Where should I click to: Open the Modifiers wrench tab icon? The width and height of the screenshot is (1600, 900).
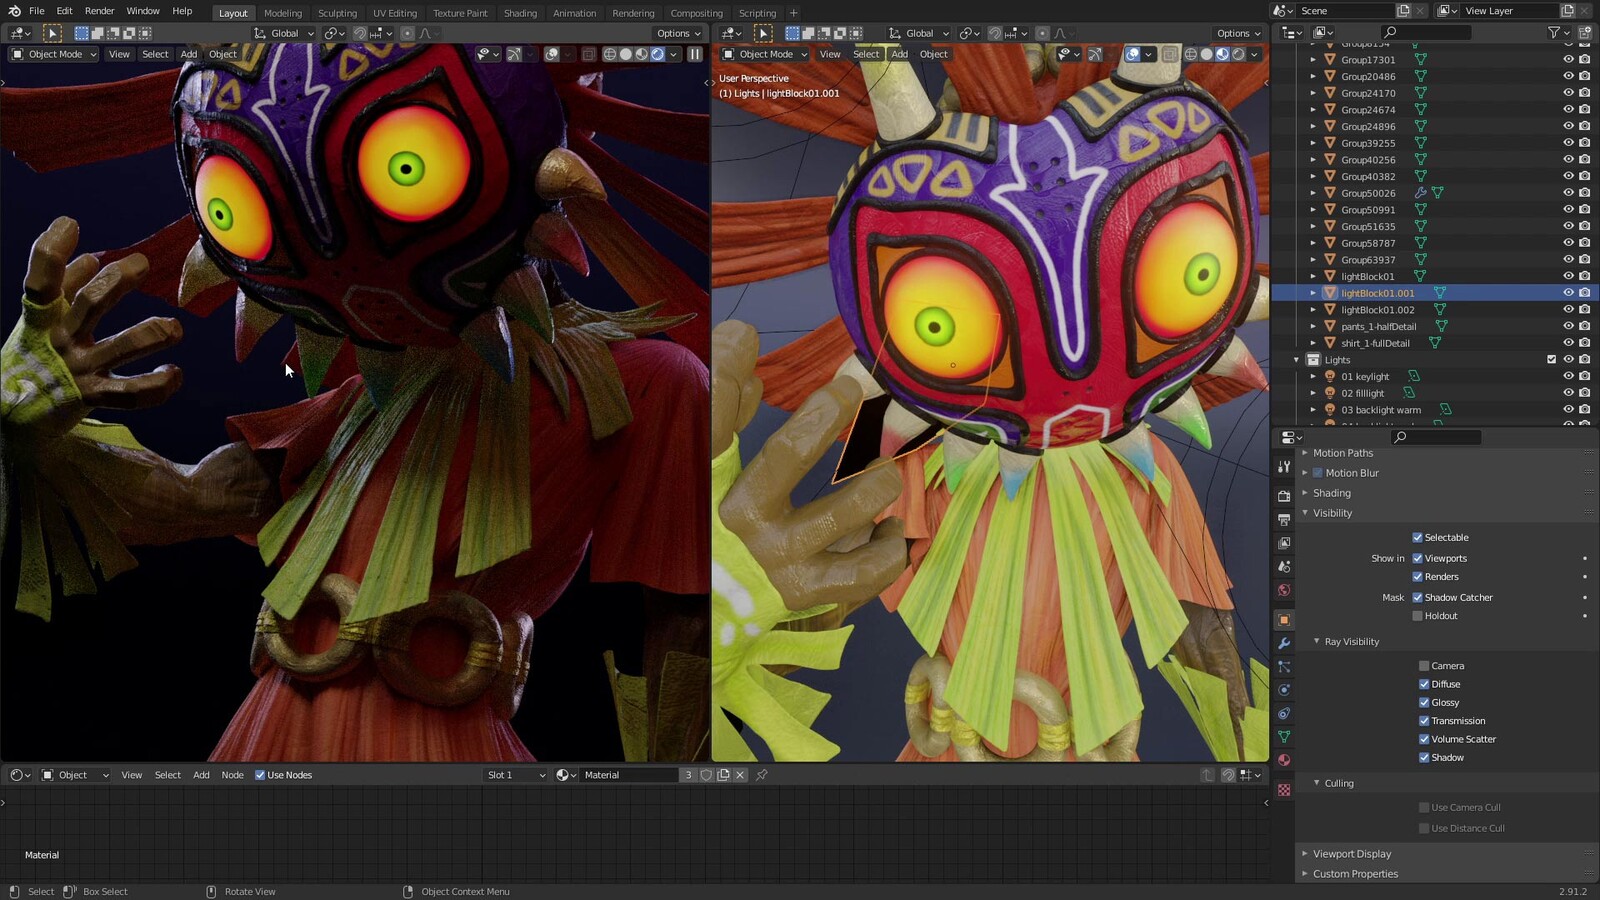[1284, 643]
